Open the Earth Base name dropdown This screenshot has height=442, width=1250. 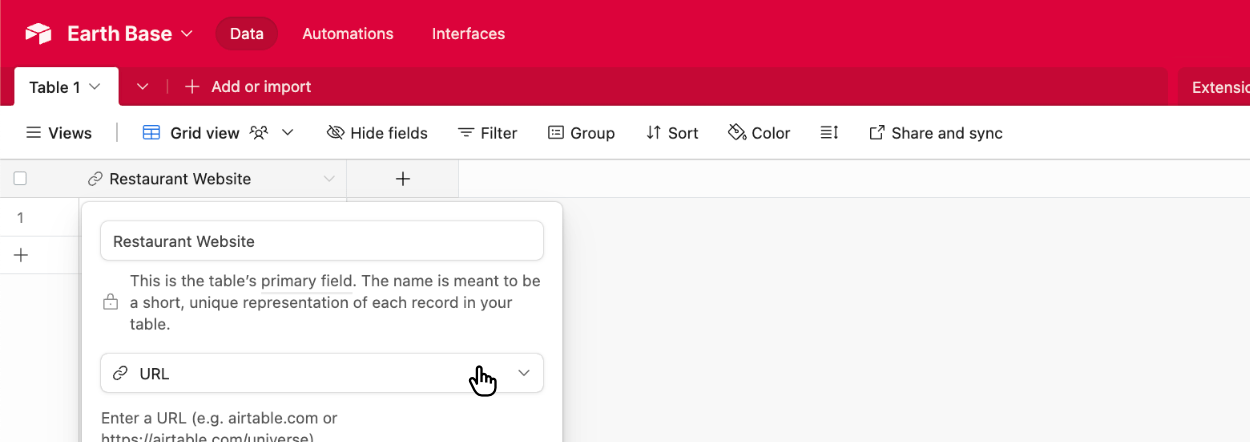tap(130, 33)
